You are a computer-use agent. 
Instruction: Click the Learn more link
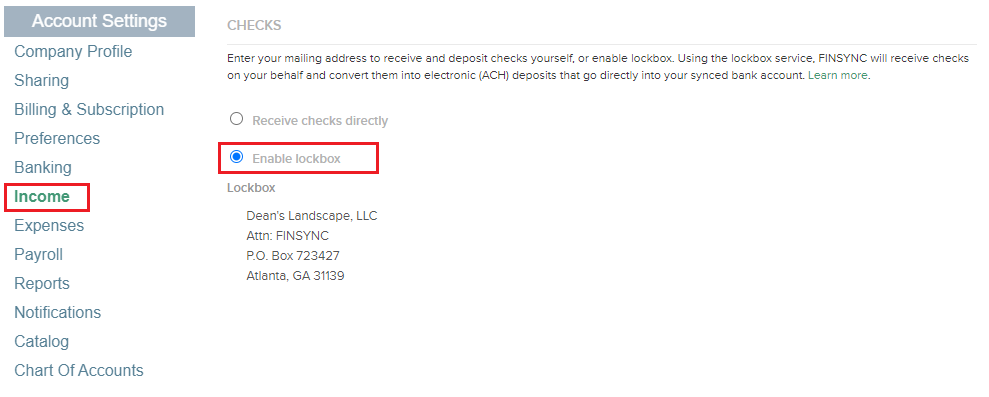[838, 75]
